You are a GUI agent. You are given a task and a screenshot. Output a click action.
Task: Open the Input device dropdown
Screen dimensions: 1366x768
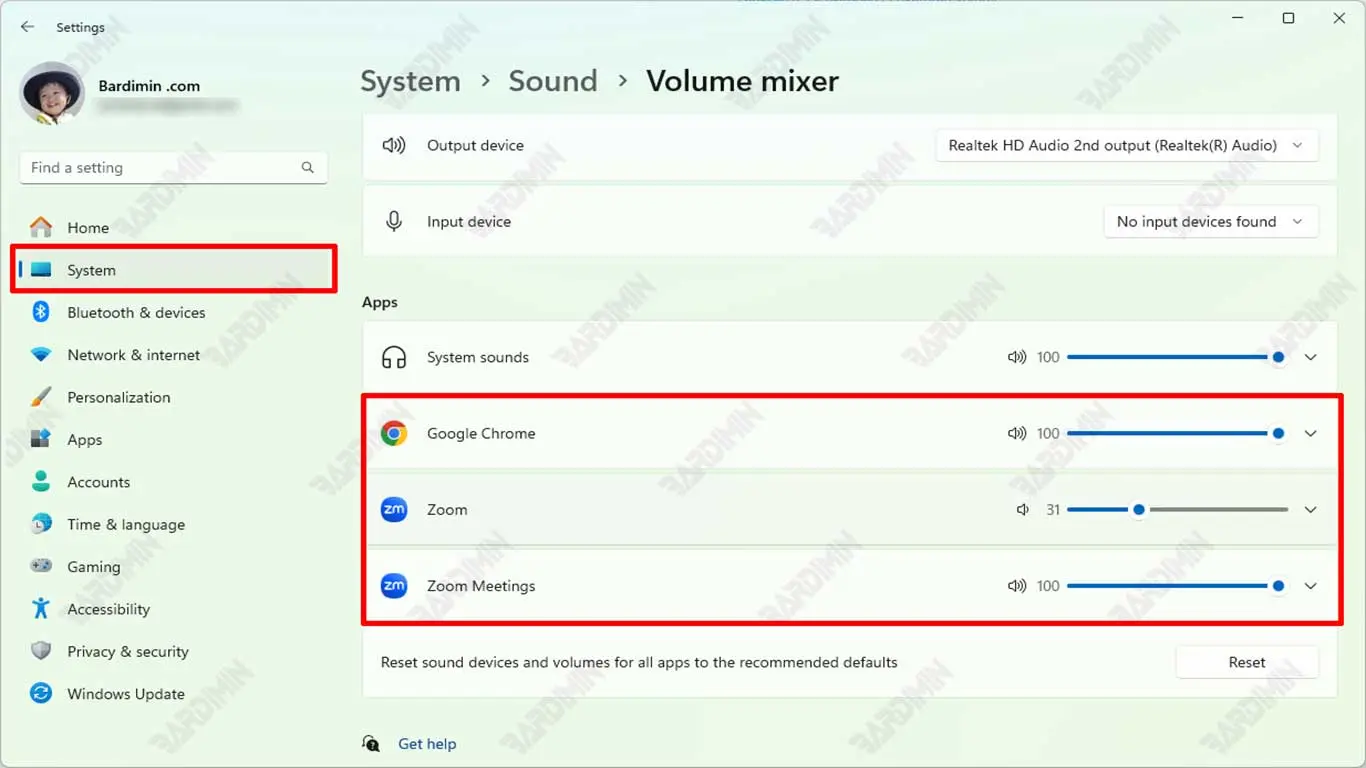click(x=1210, y=222)
